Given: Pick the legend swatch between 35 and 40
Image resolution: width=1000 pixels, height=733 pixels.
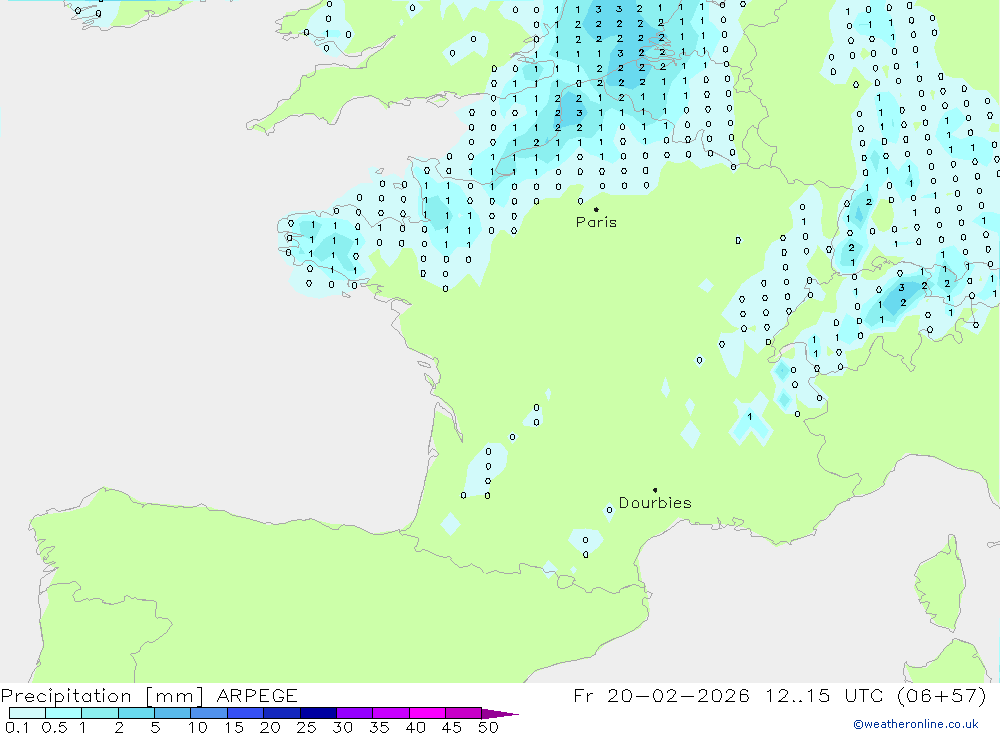Looking at the screenshot, I should pyautogui.click(x=391, y=713).
